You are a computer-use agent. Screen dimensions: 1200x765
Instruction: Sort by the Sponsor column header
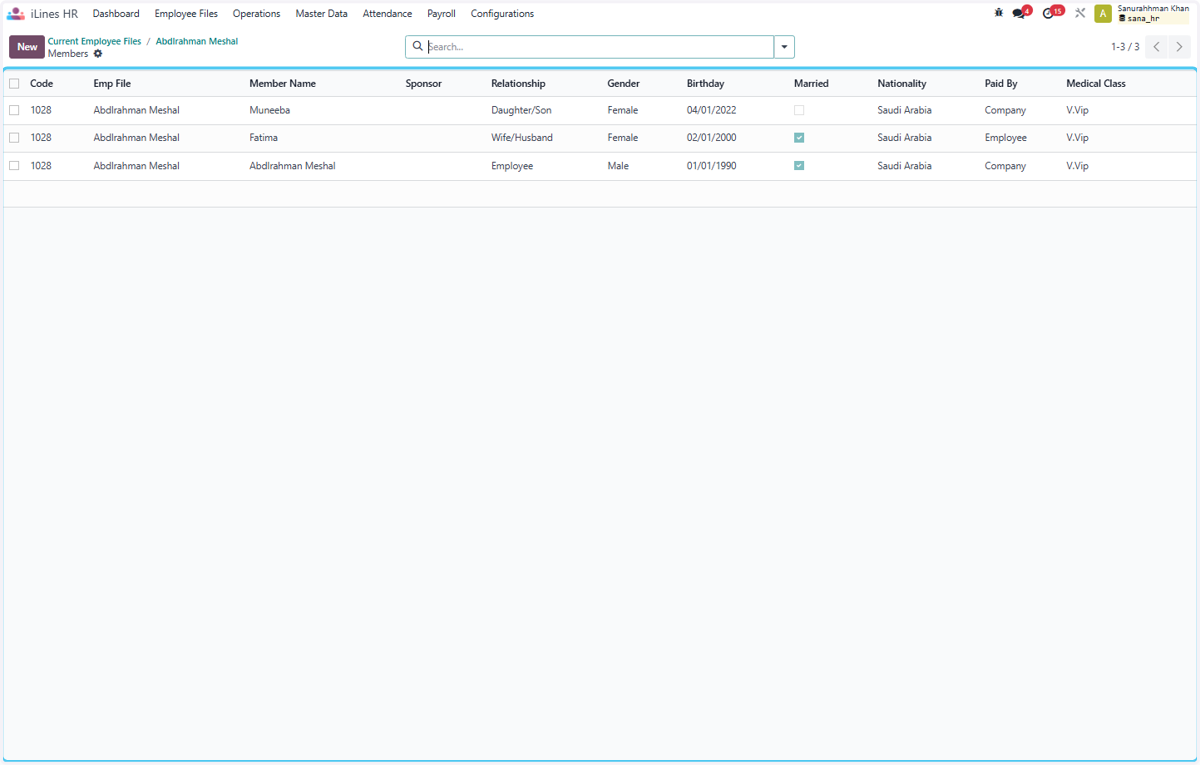click(x=423, y=84)
